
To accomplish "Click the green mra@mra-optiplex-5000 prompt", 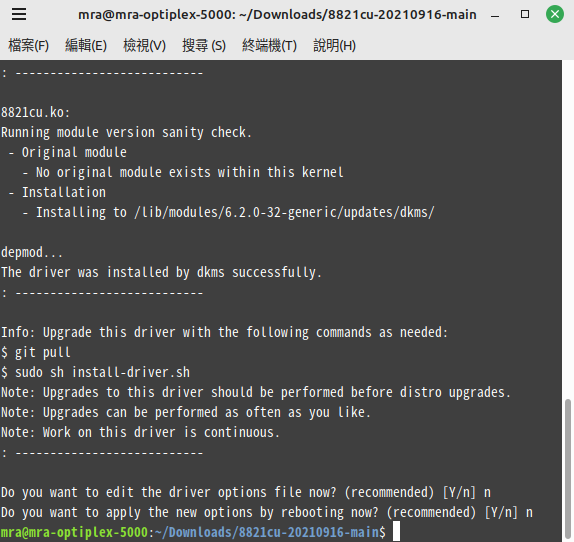I will coord(74,532).
